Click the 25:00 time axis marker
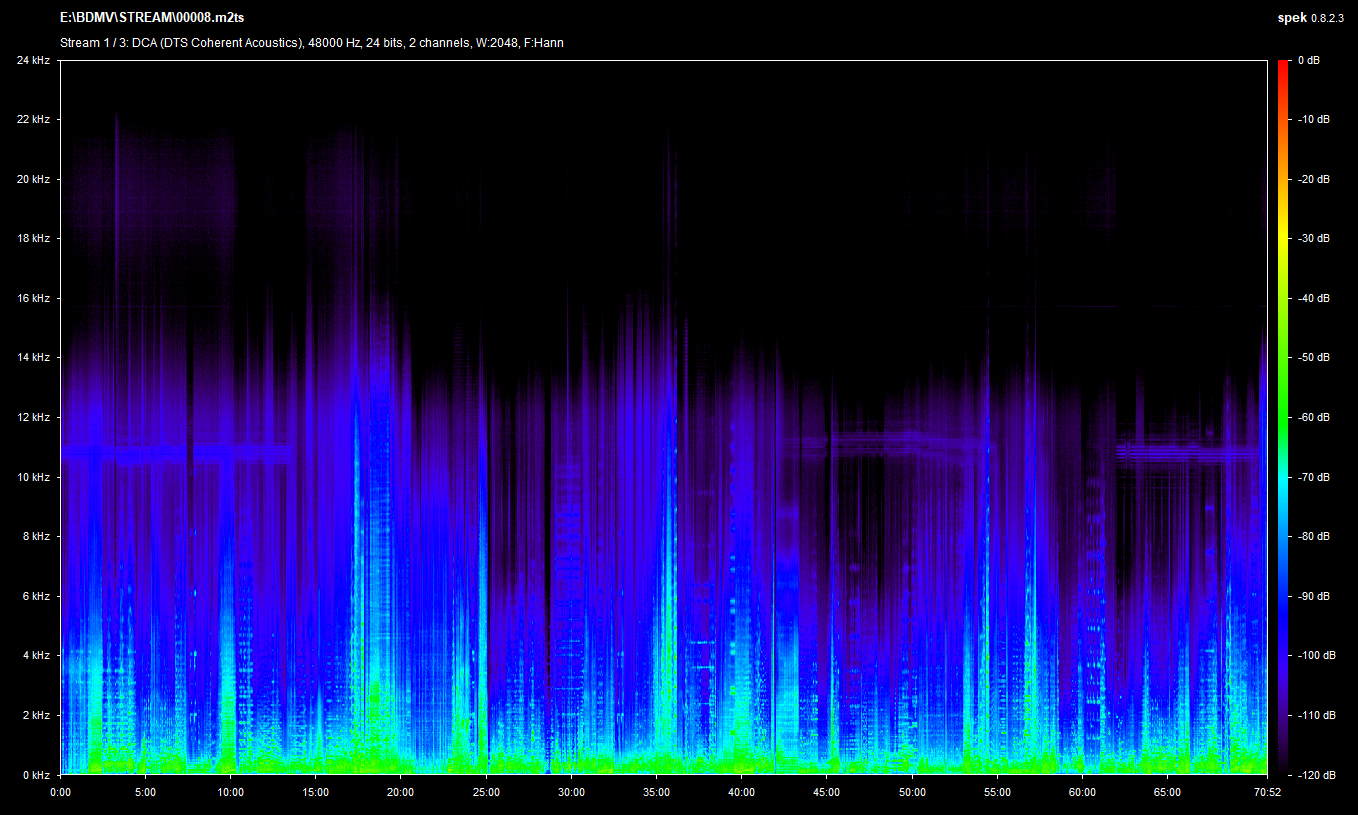 (x=486, y=791)
